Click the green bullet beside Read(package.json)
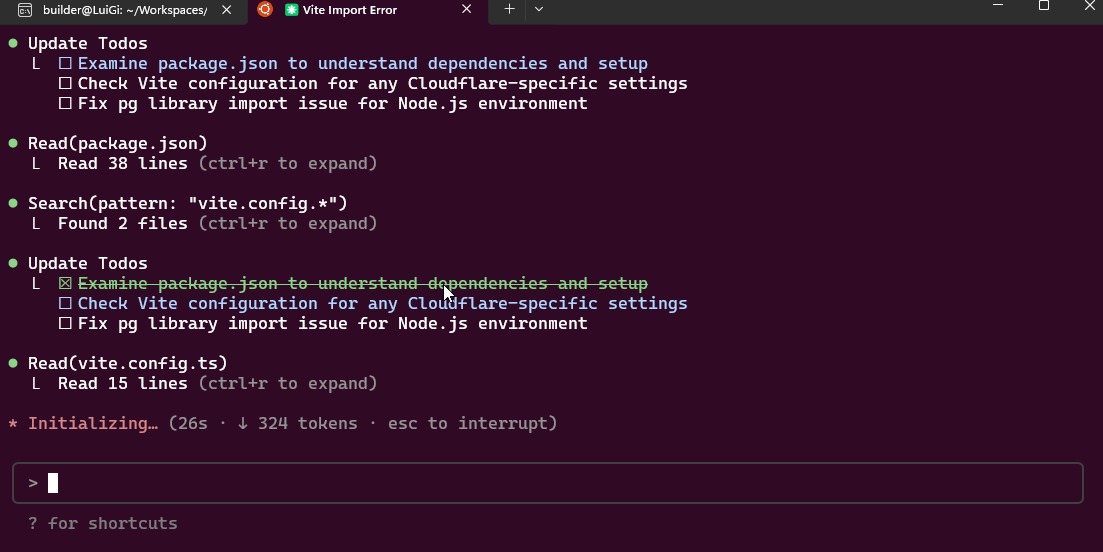This screenshot has width=1103, height=552. coord(13,143)
